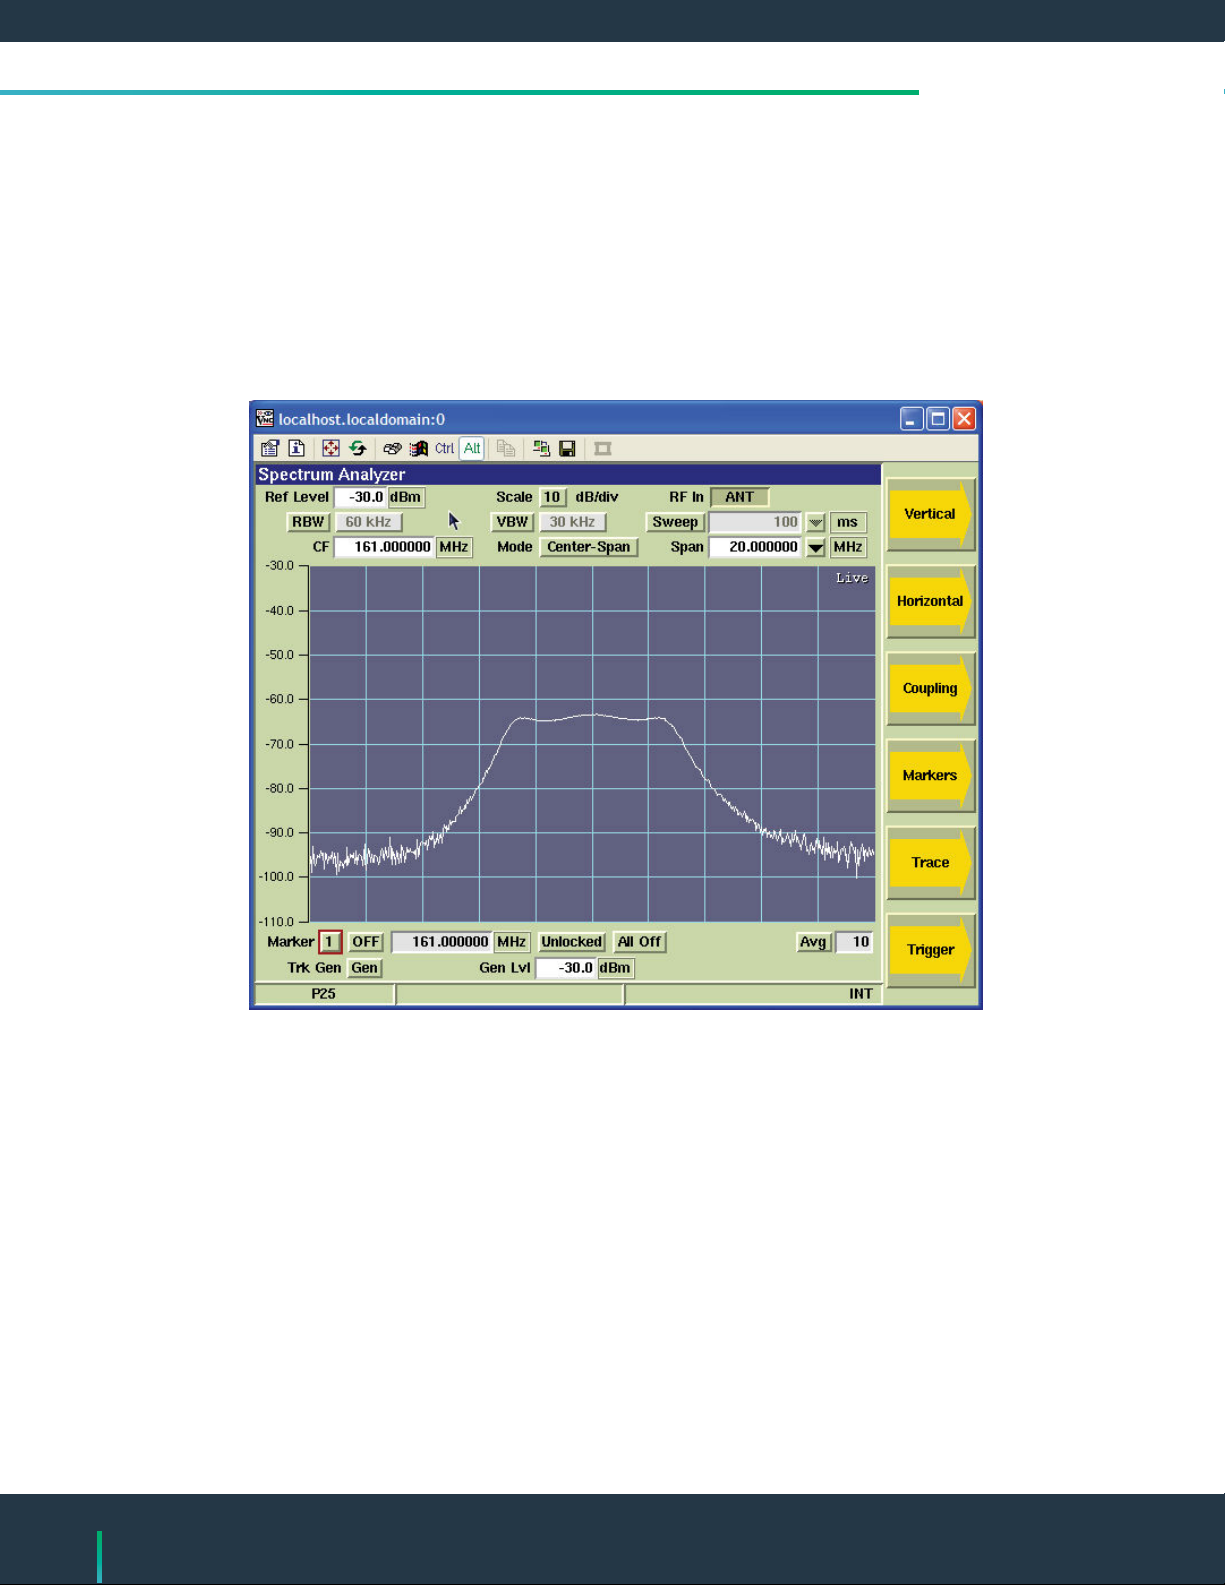Screen dimensions: 1225x1585
Task: Click the dBm unit beside Gen Lvl
Action: pos(615,968)
